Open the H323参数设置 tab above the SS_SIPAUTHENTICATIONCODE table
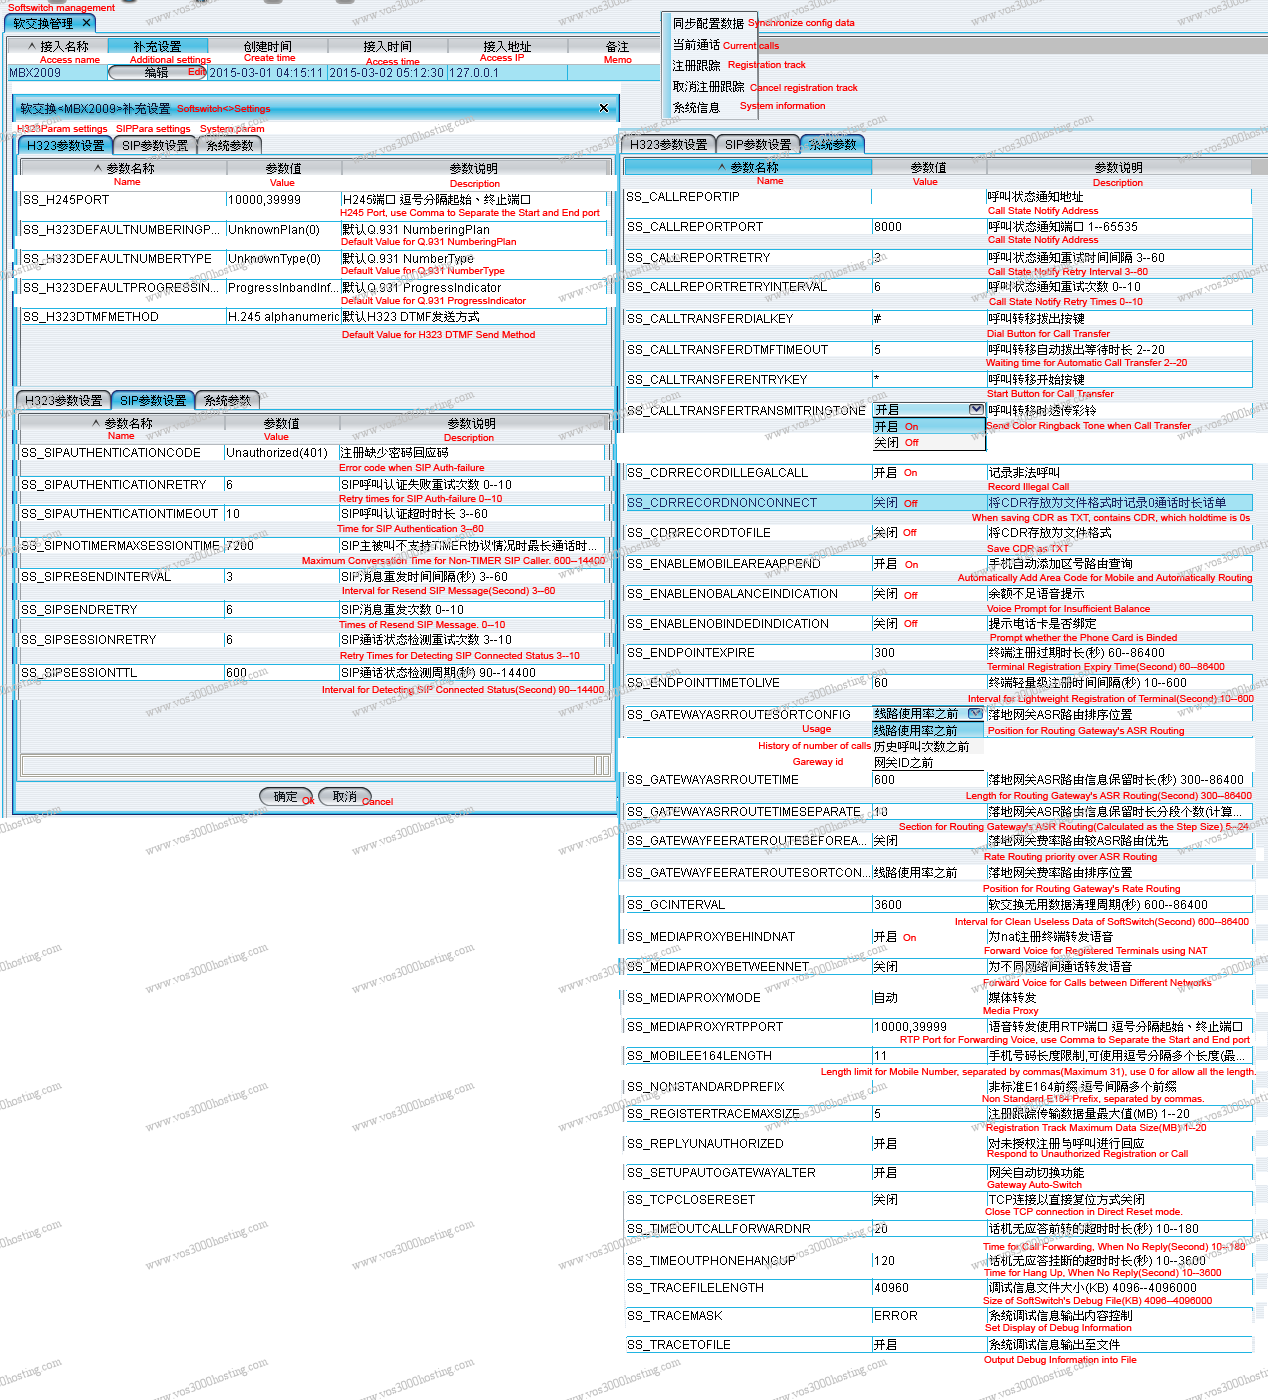 (63, 400)
